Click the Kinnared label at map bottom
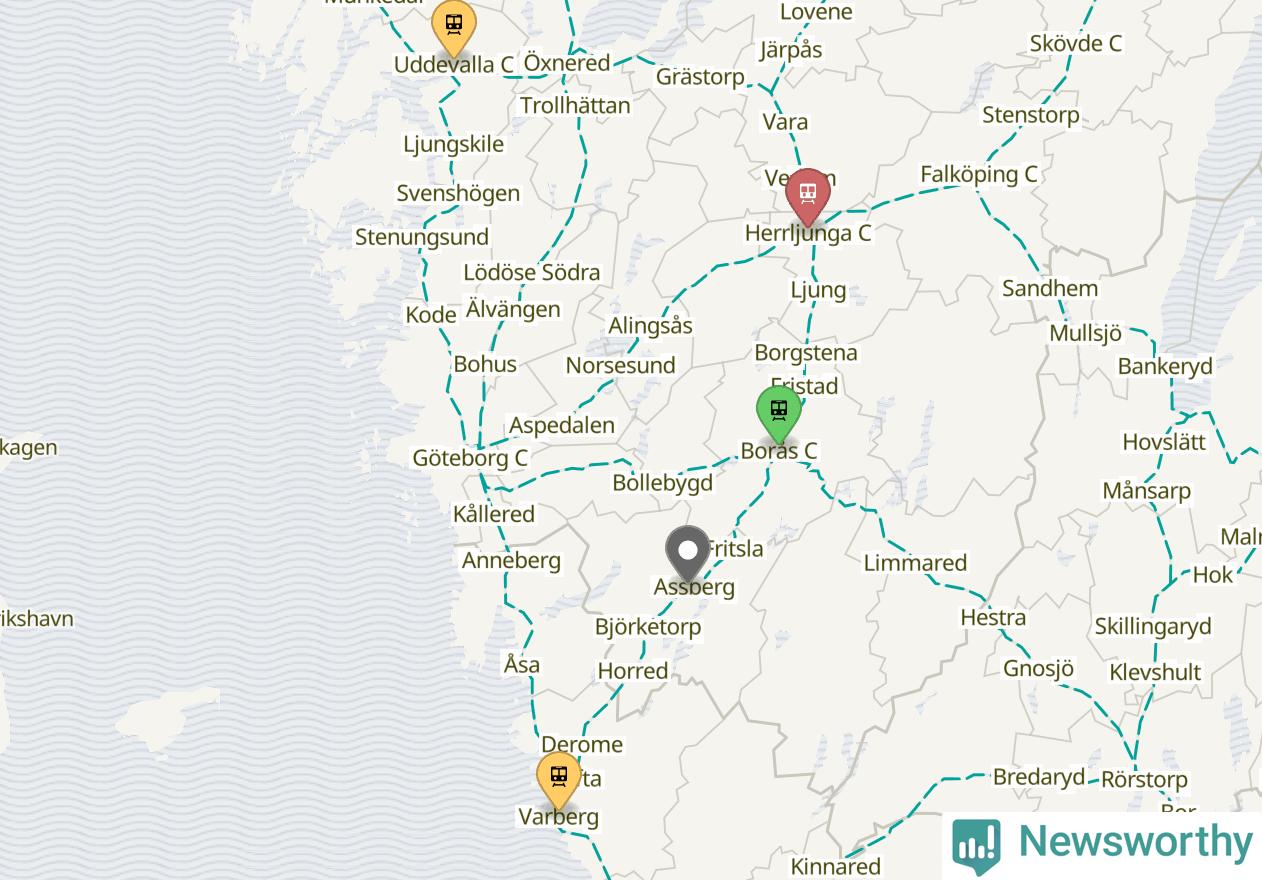The height and width of the screenshot is (880, 1262). point(835,866)
